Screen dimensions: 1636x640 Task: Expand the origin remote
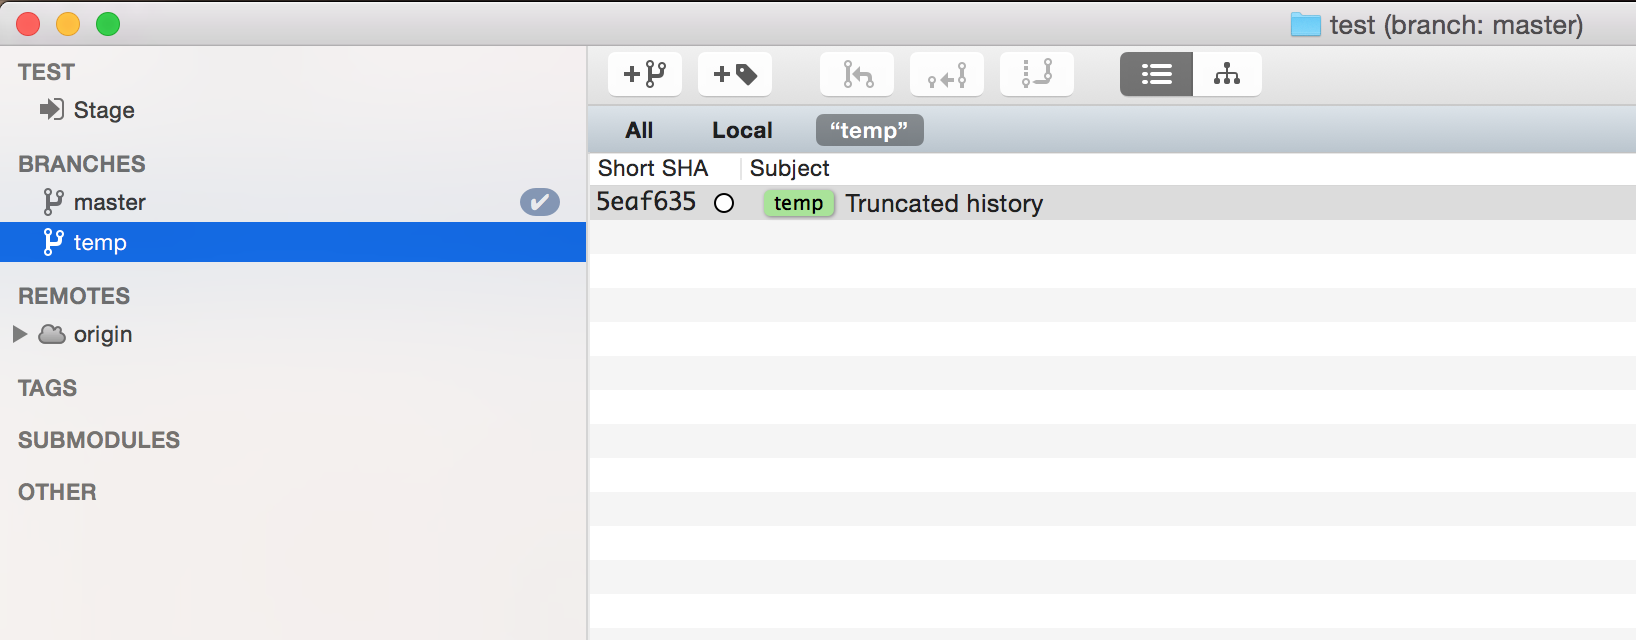click(x=20, y=334)
